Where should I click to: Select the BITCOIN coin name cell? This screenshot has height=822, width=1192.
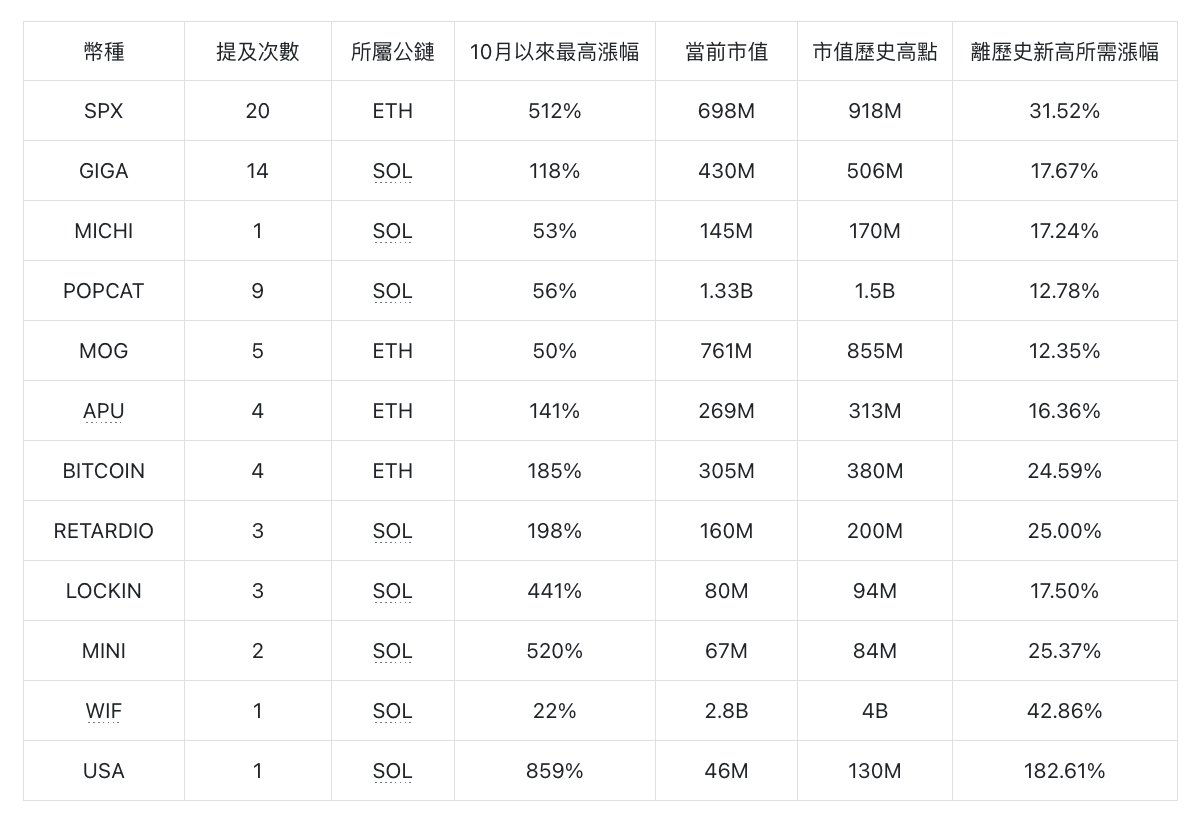click(104, 471)
